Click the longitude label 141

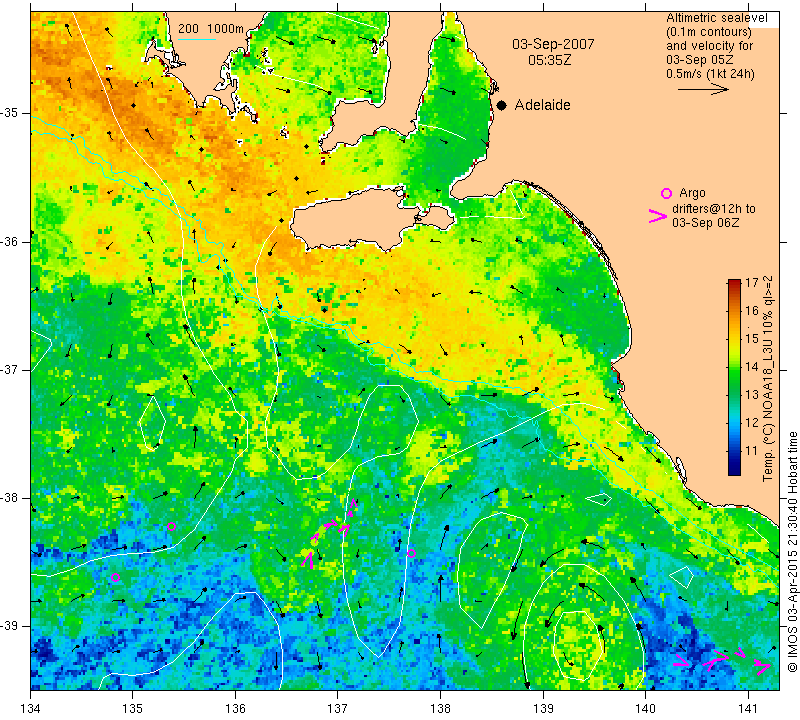pos(748,709)
